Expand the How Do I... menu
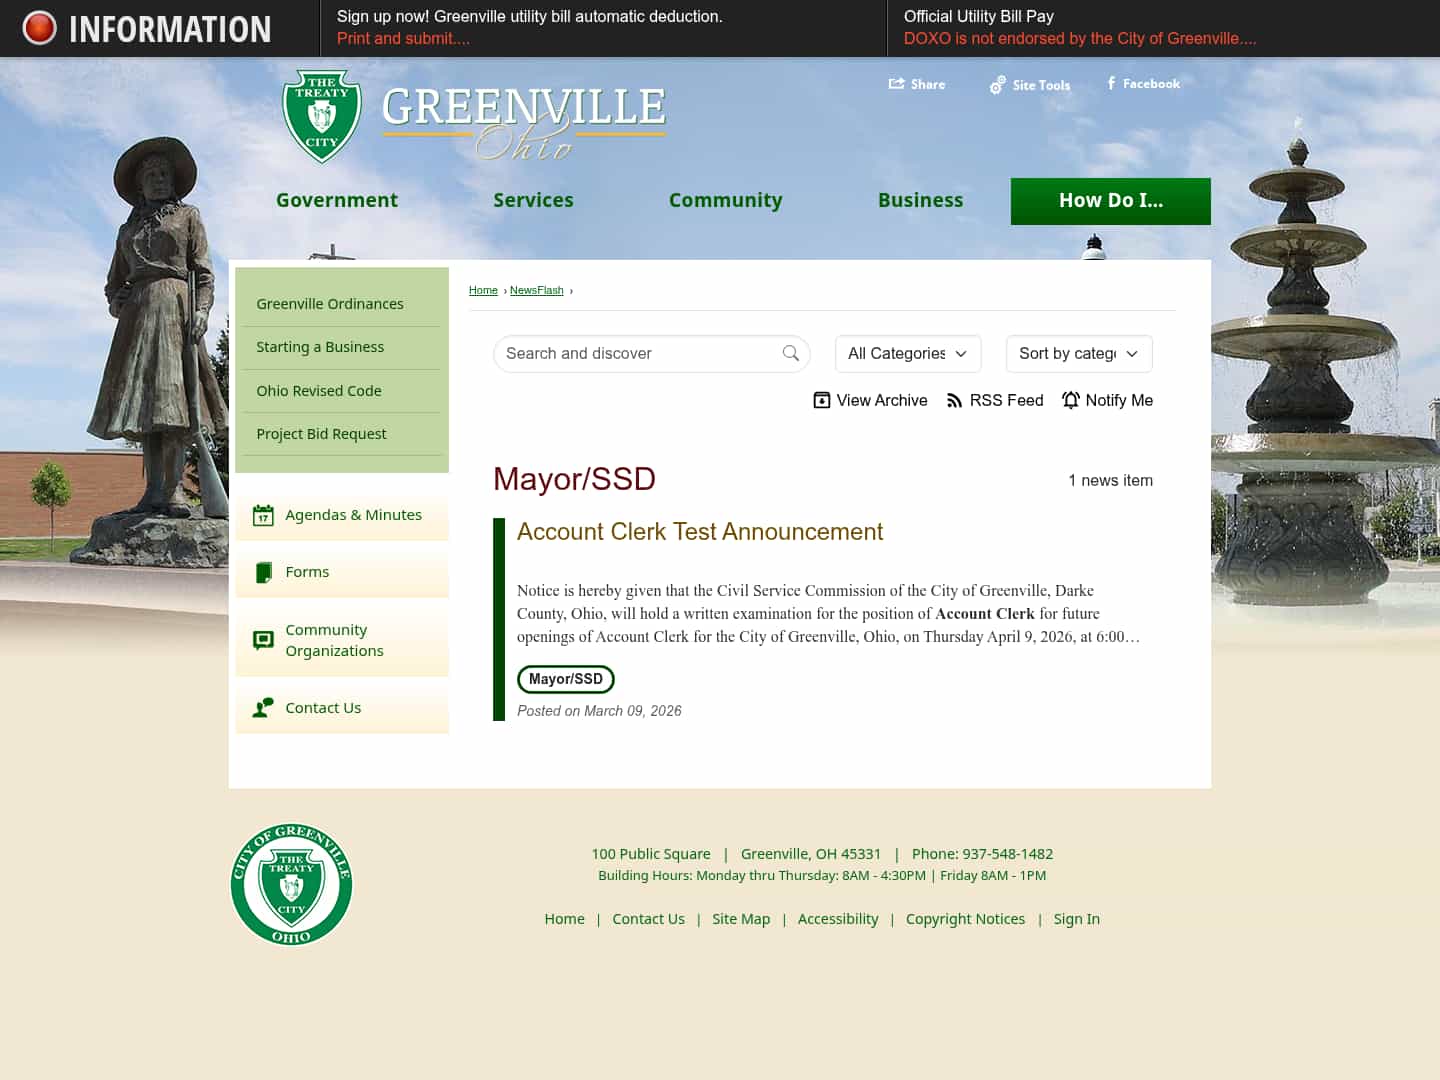This screenshot has height=1080, width=1440. click(x=1110, y=200)
